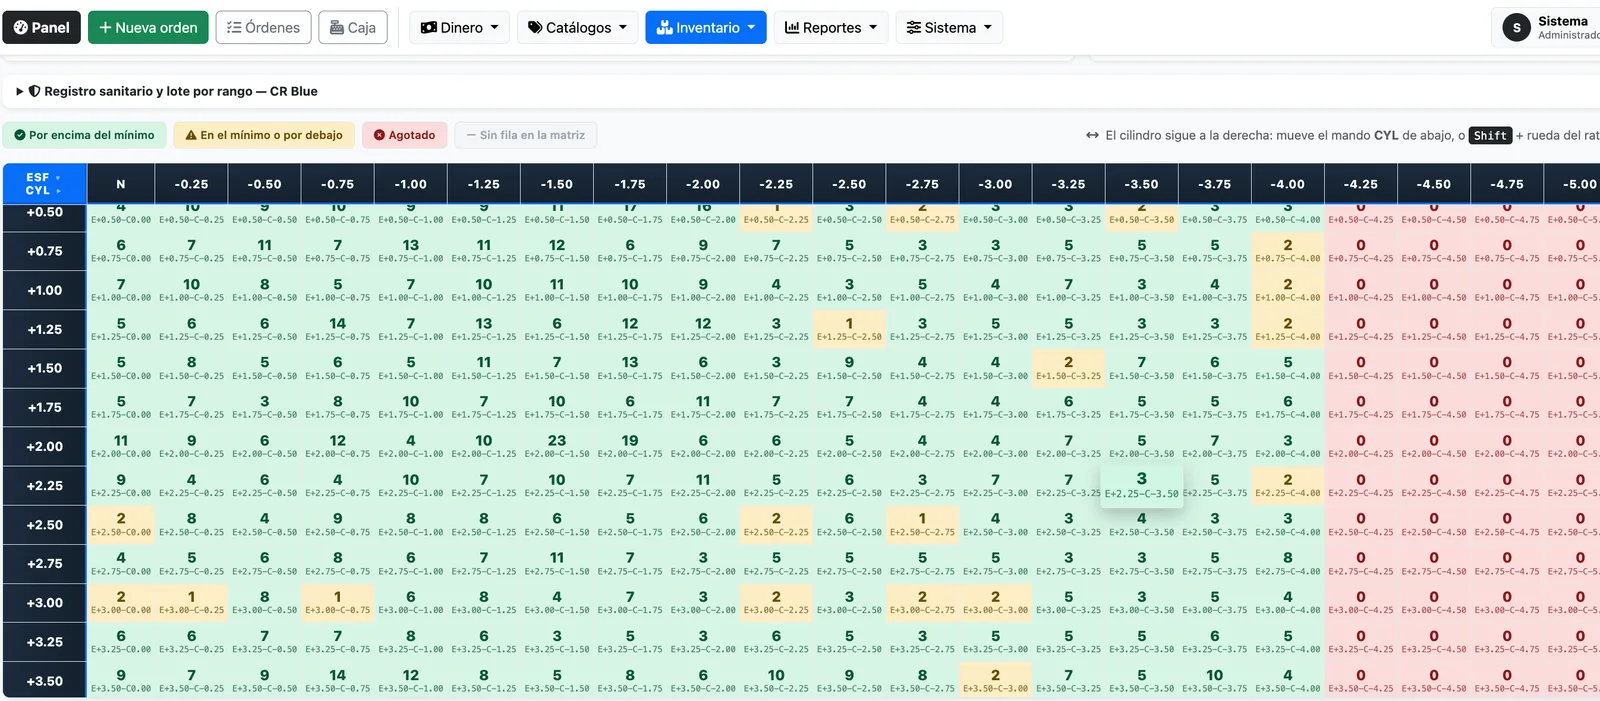The height and width of the screenshot is (701, 1600).
Task: Open cell E+3.50-C-3.00 with value 2
Action: (x=995, y=680)
